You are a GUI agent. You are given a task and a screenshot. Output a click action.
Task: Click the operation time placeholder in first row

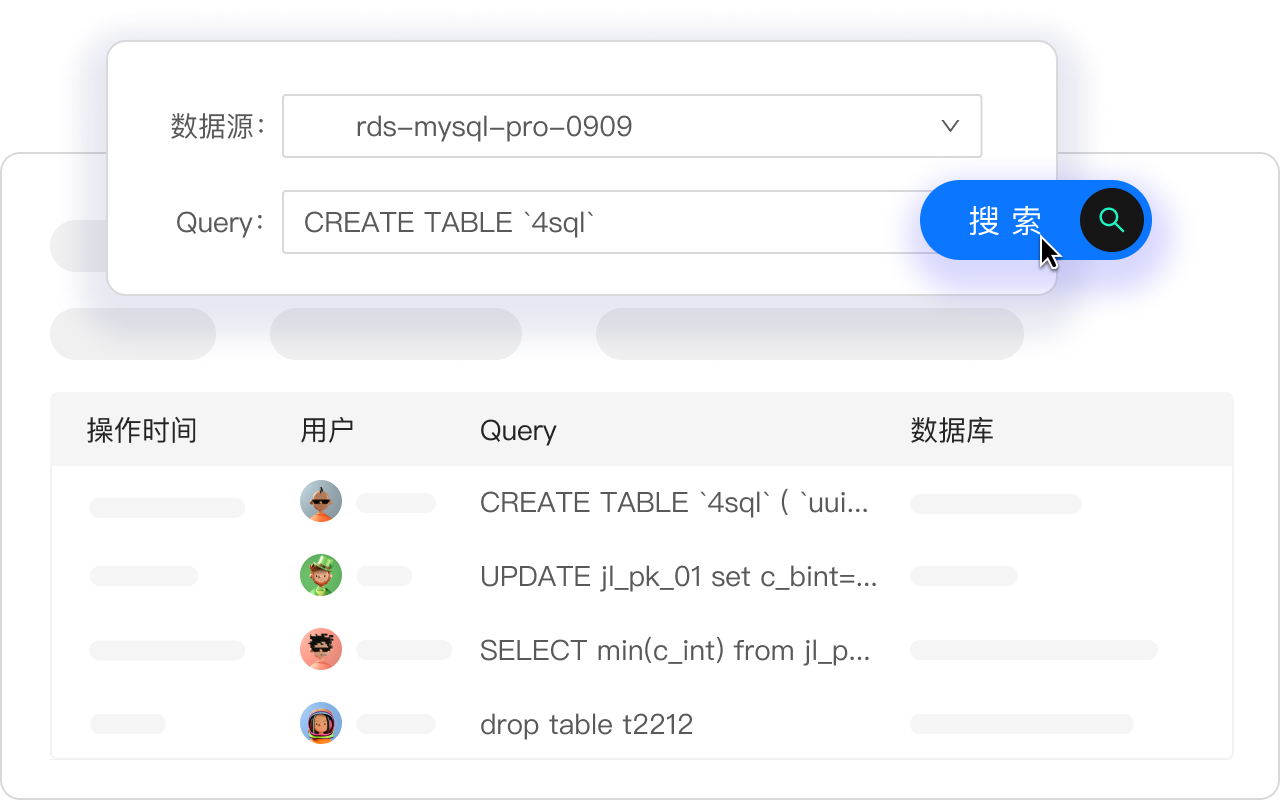click(x=167, y=508)
